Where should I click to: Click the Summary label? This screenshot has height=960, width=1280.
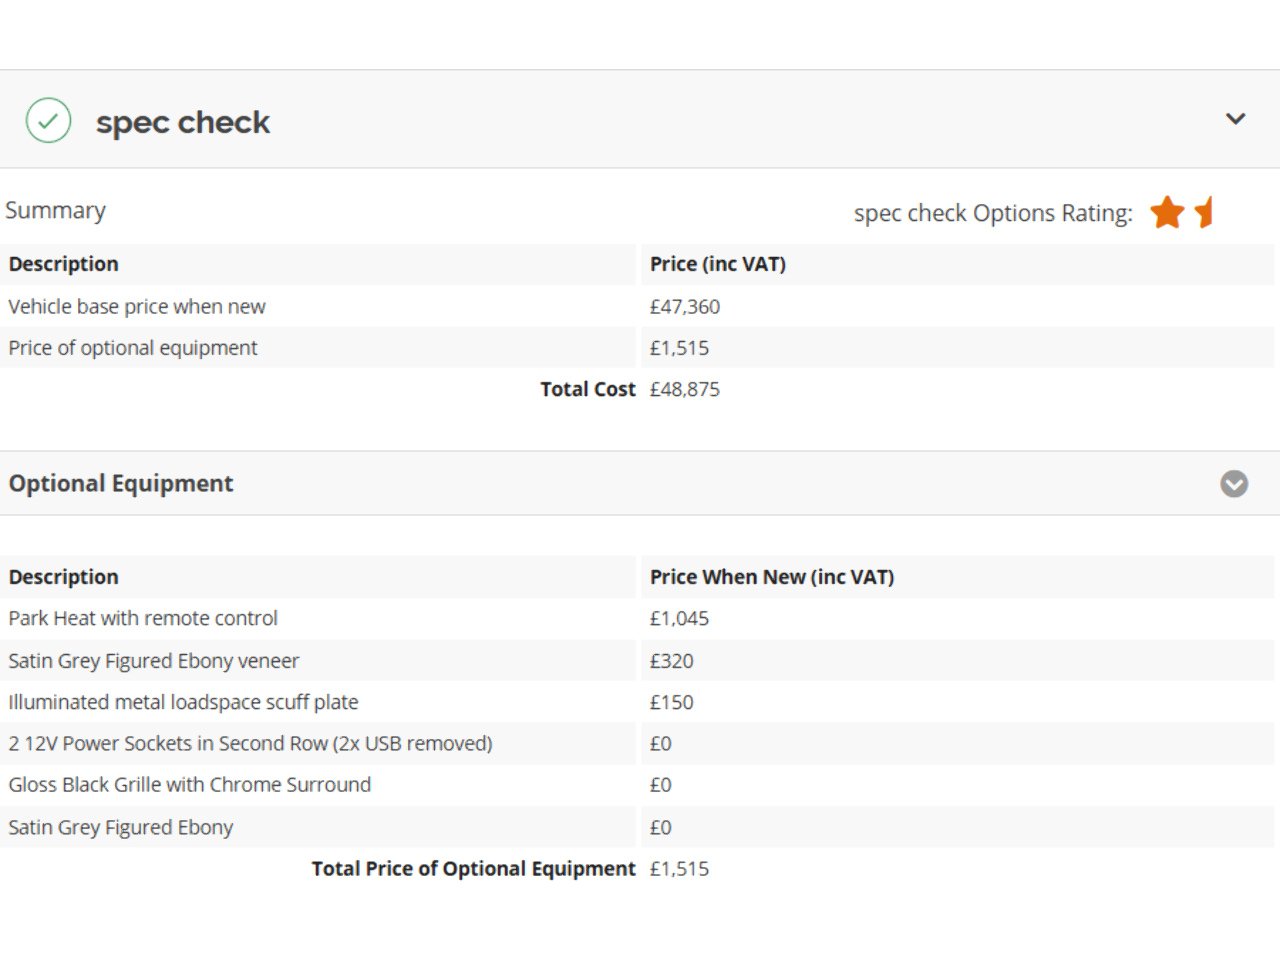[x=55, y=210]
